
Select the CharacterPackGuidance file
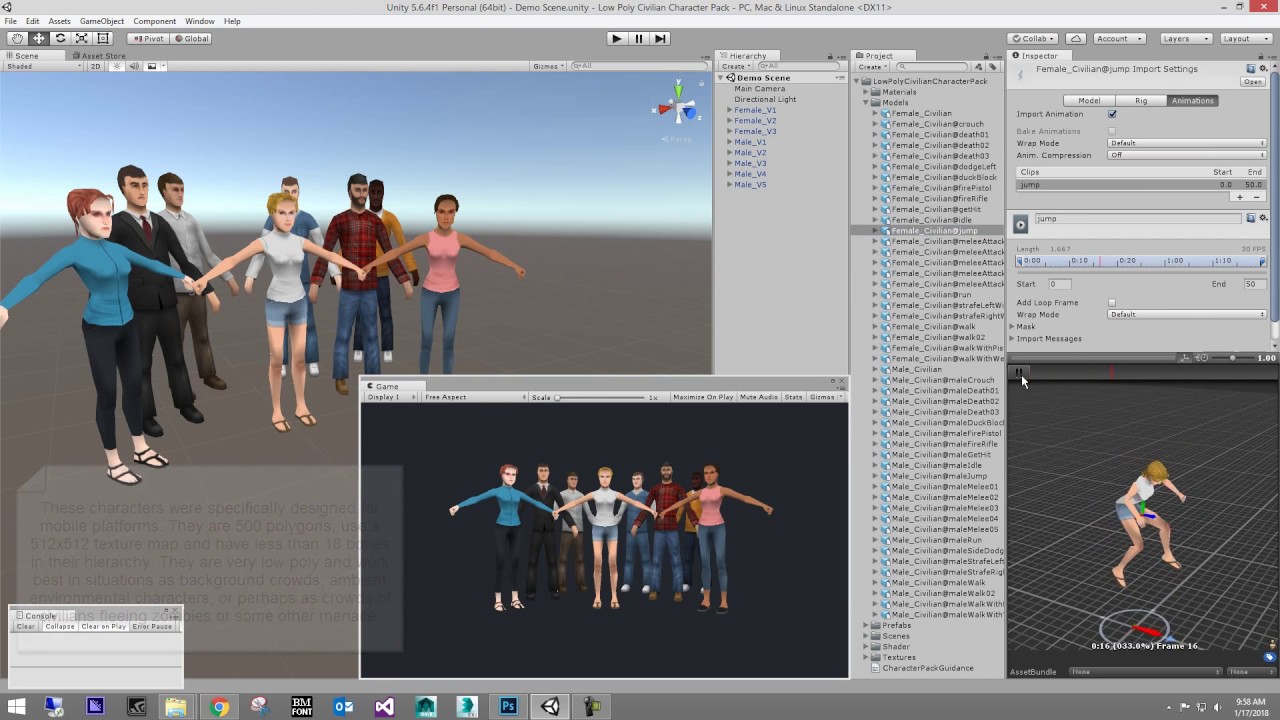click(928, 668)
